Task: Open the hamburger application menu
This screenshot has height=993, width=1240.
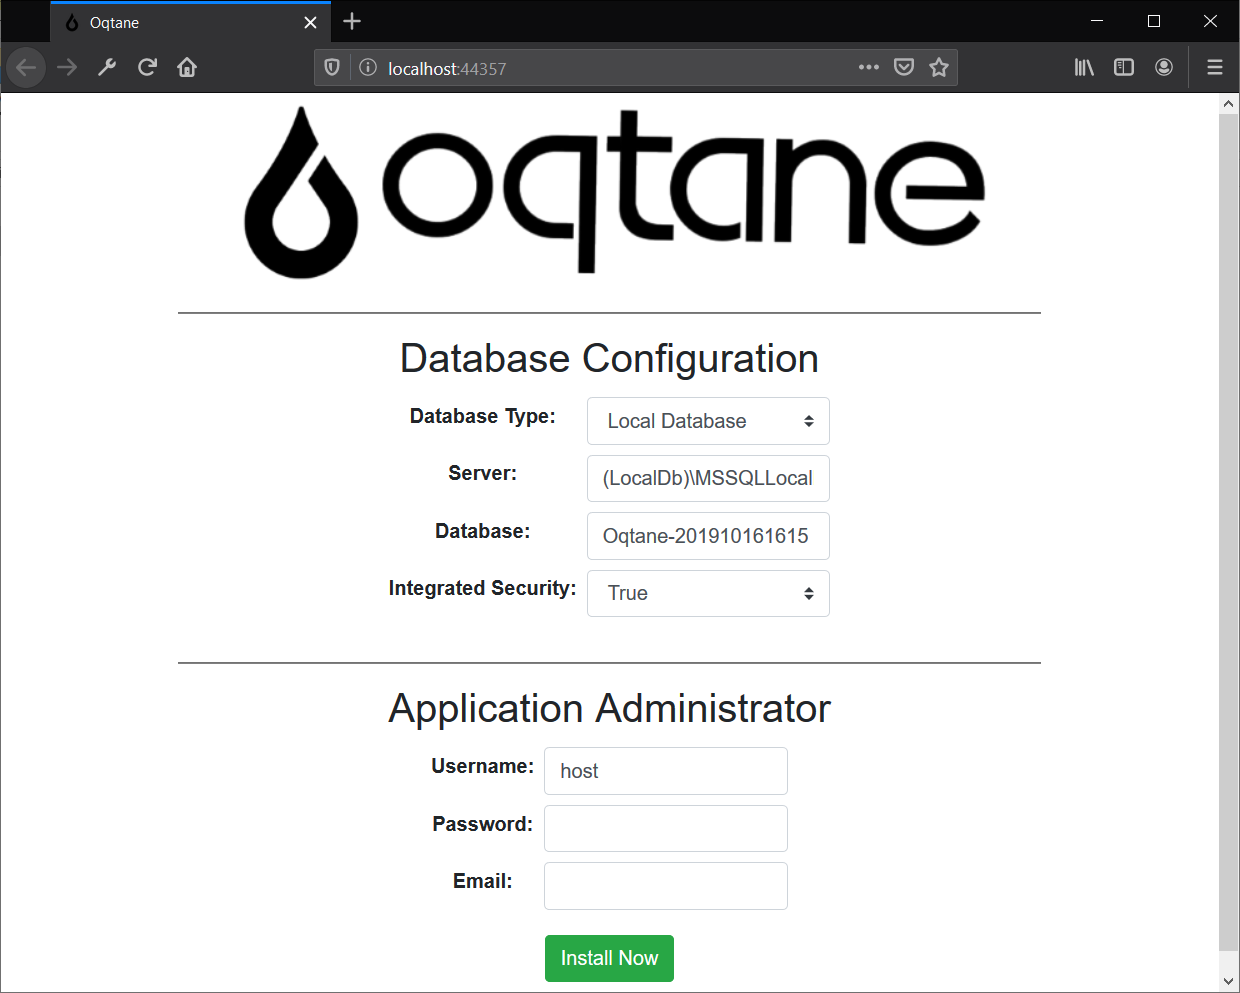Action: pyautogui.click(x=1215, y=67)
